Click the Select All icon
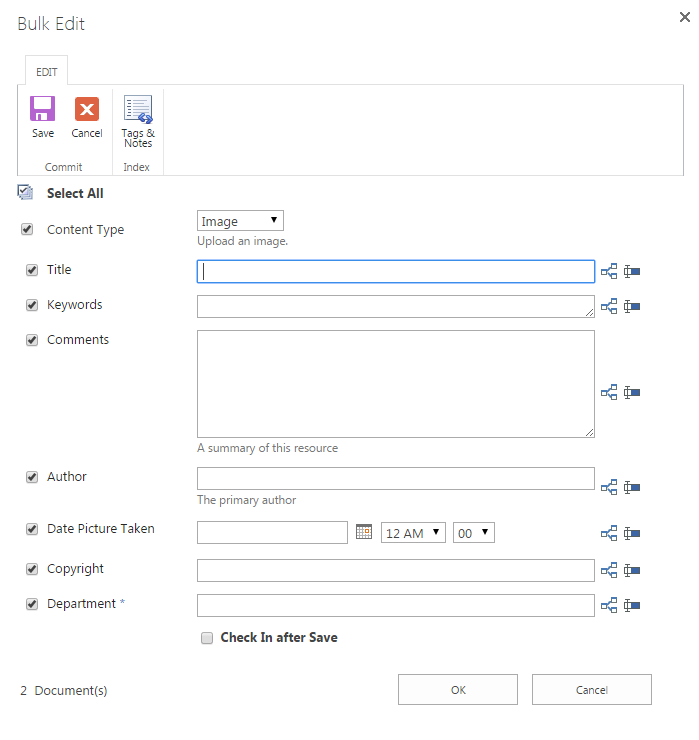The image size is (699, 740). tap(25, 192)
